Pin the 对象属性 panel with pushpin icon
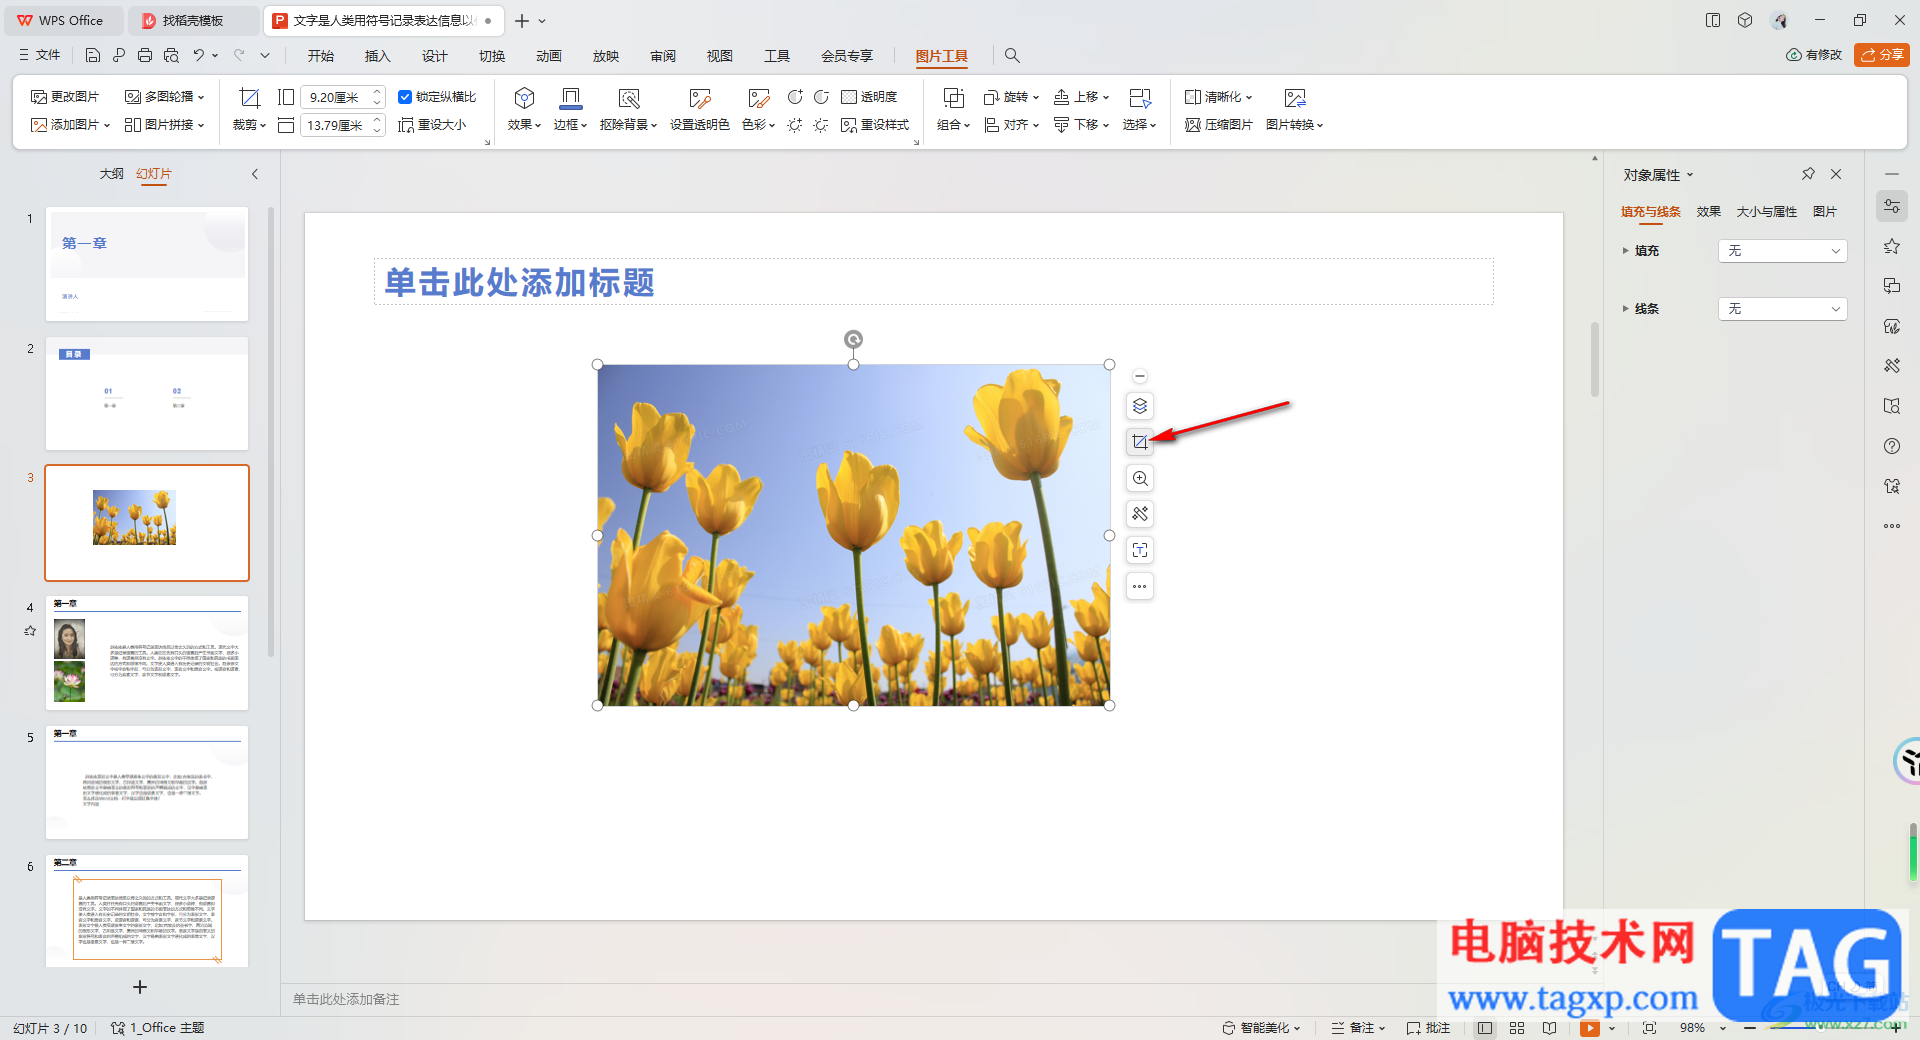This screenshot has height=1040, width=1920. 1808,174
